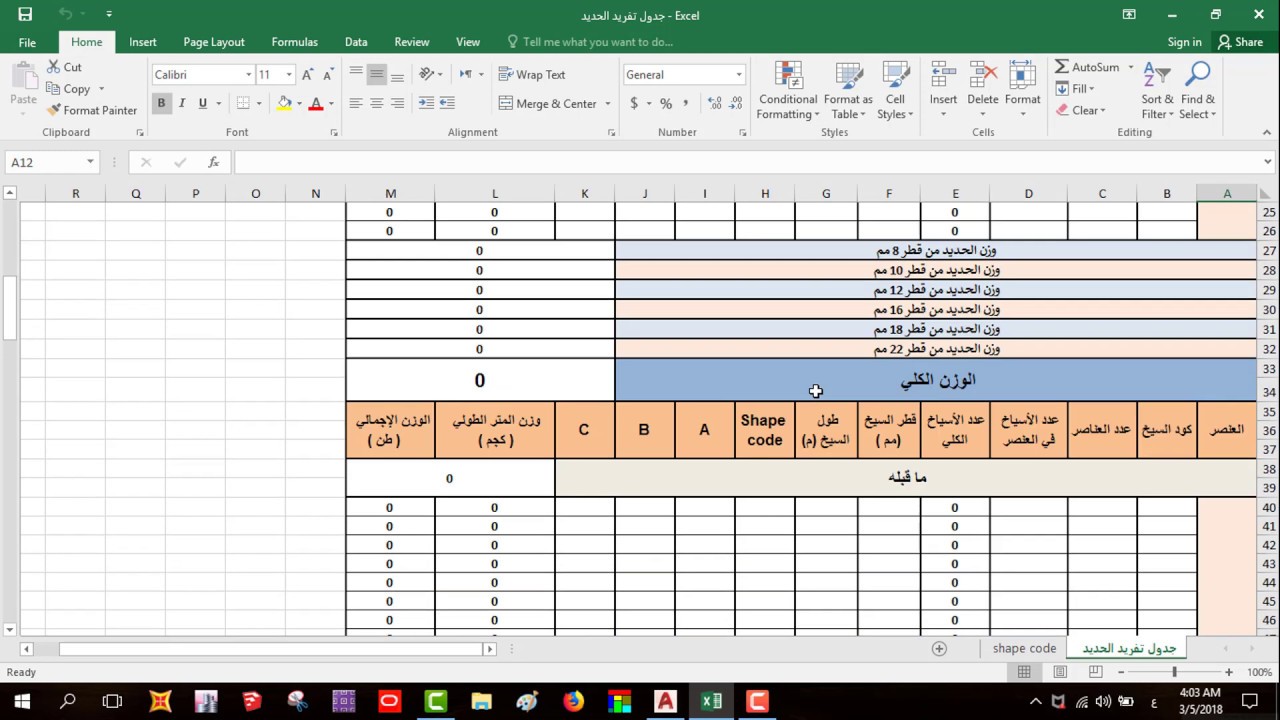The width and height of the screenshot is (1280, 720).
Task: Click the Cut button
Action: (x=65, y=67)
